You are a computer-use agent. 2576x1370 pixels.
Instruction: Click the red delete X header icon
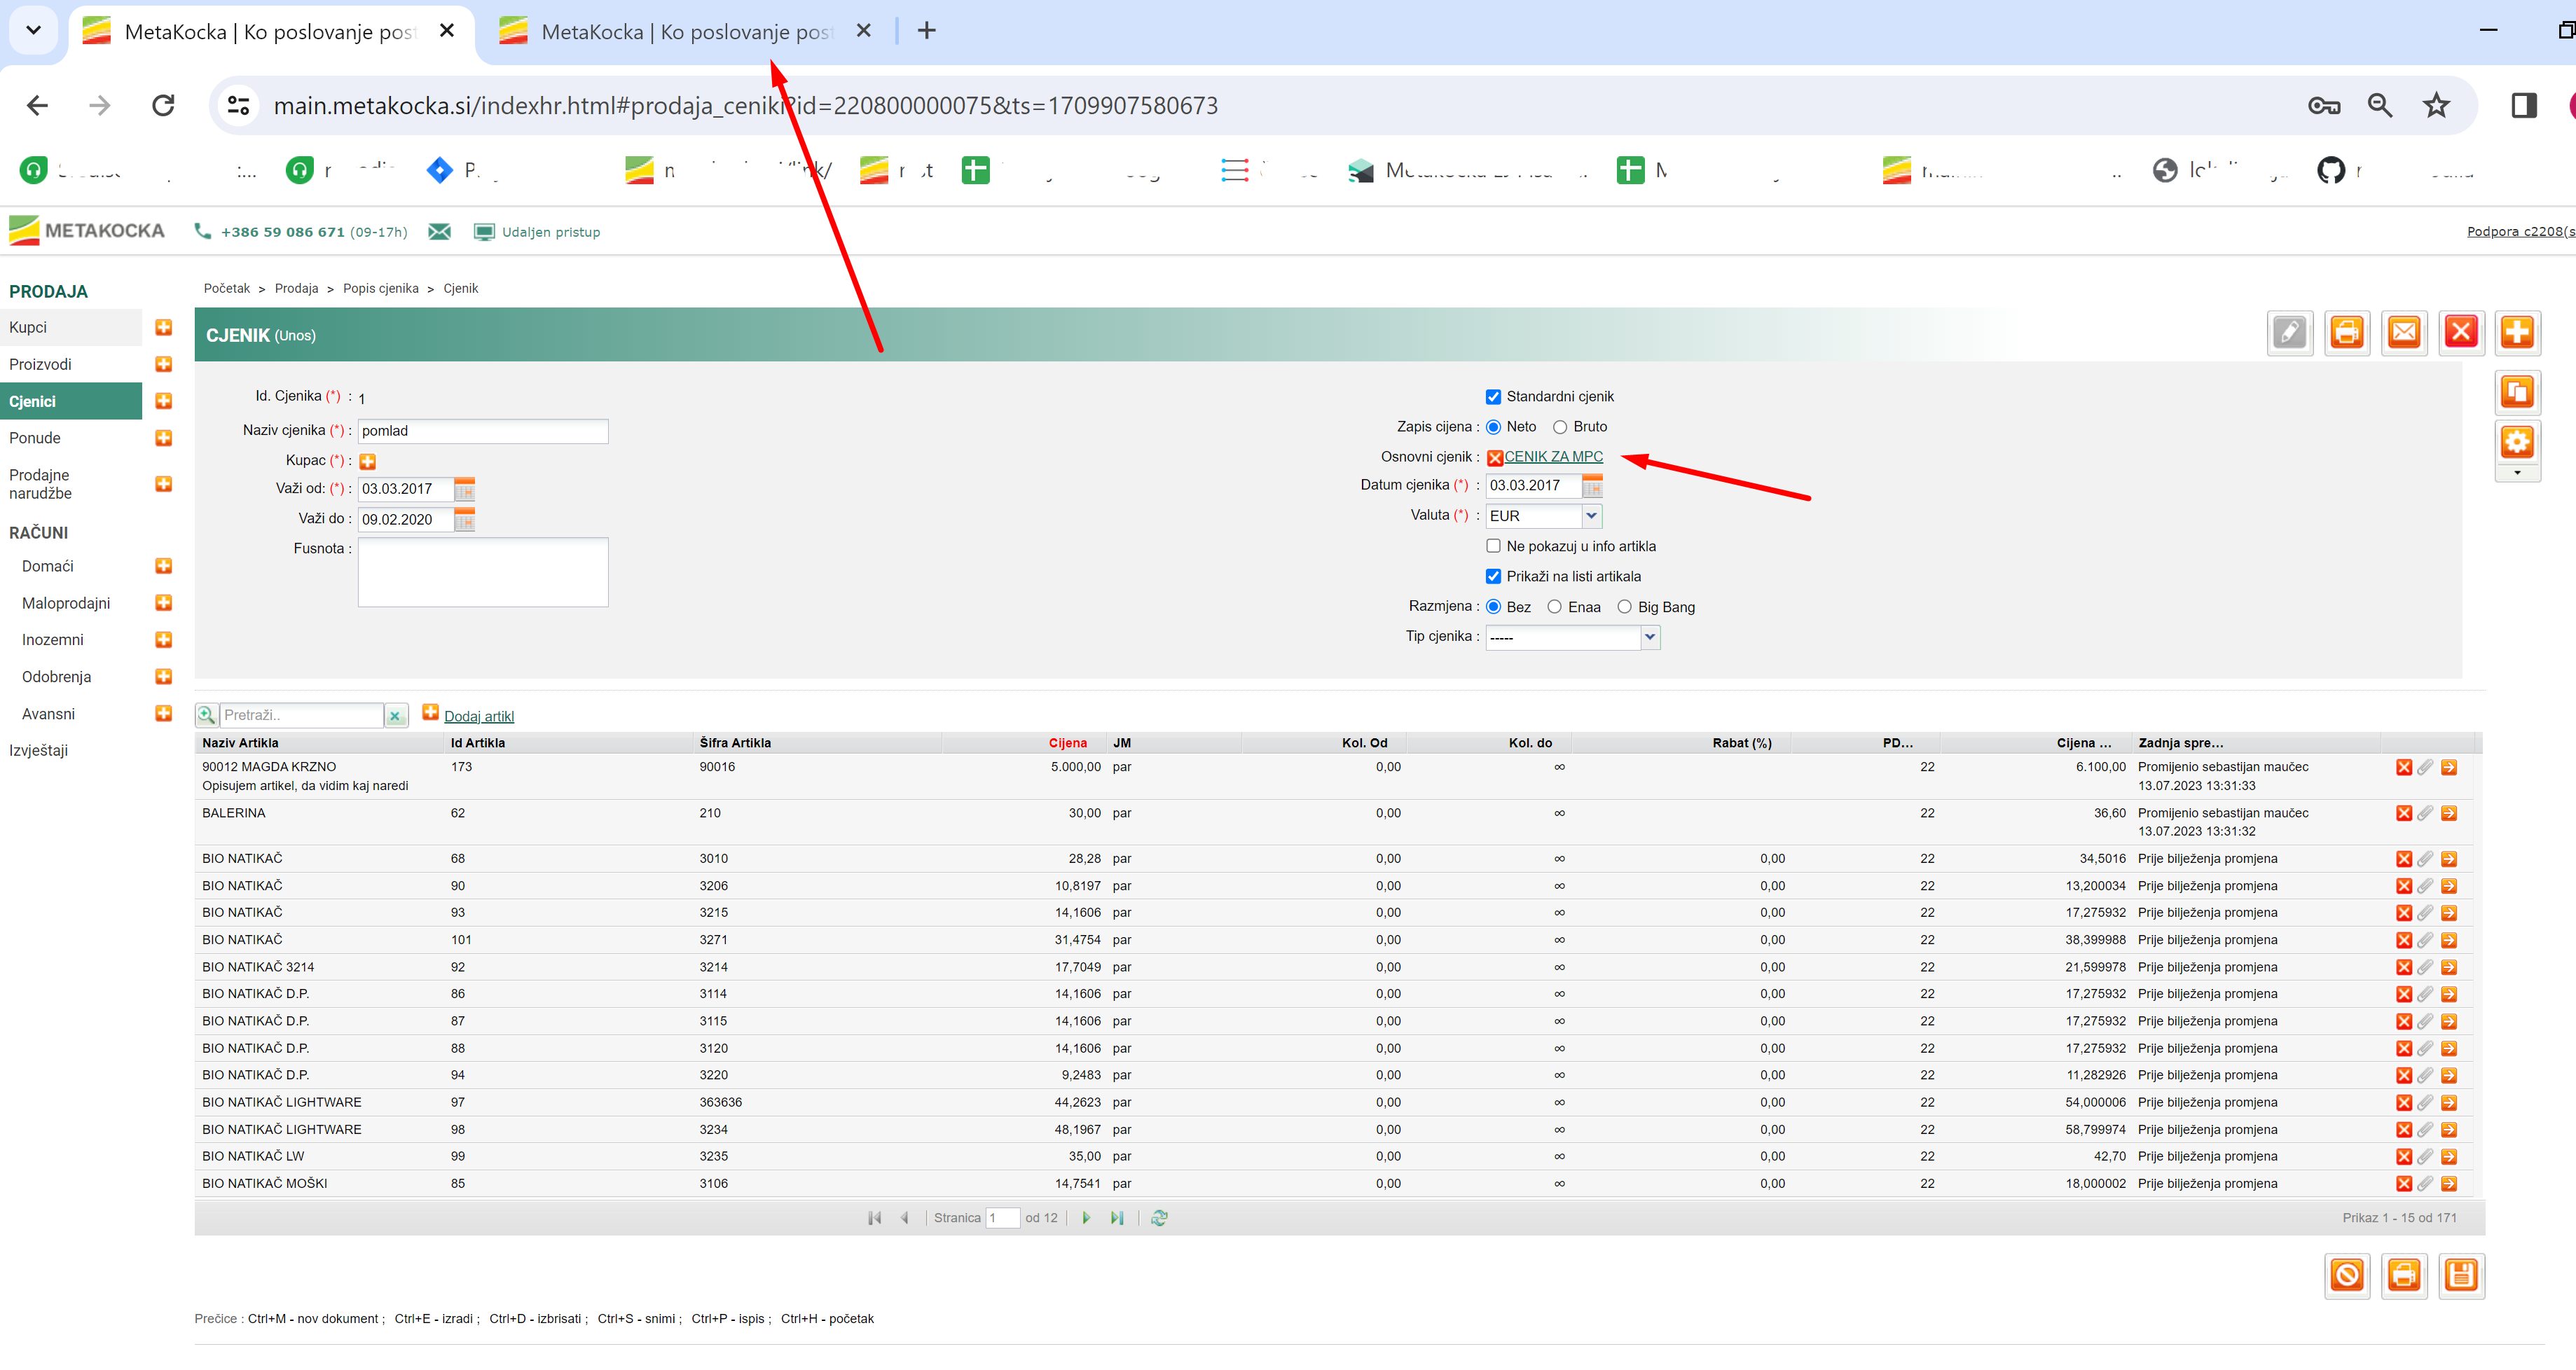tap(2460, 332)
